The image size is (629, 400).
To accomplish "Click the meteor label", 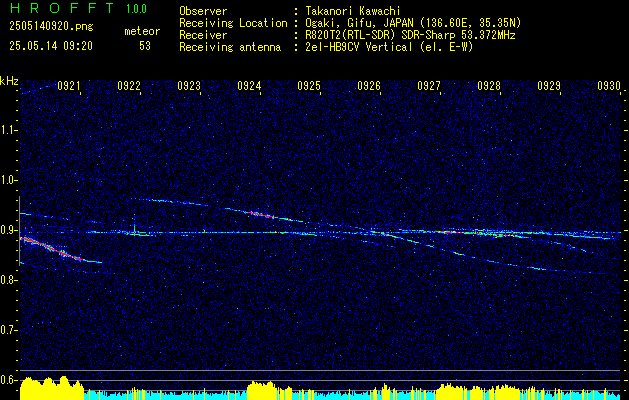I will [142, 31].
